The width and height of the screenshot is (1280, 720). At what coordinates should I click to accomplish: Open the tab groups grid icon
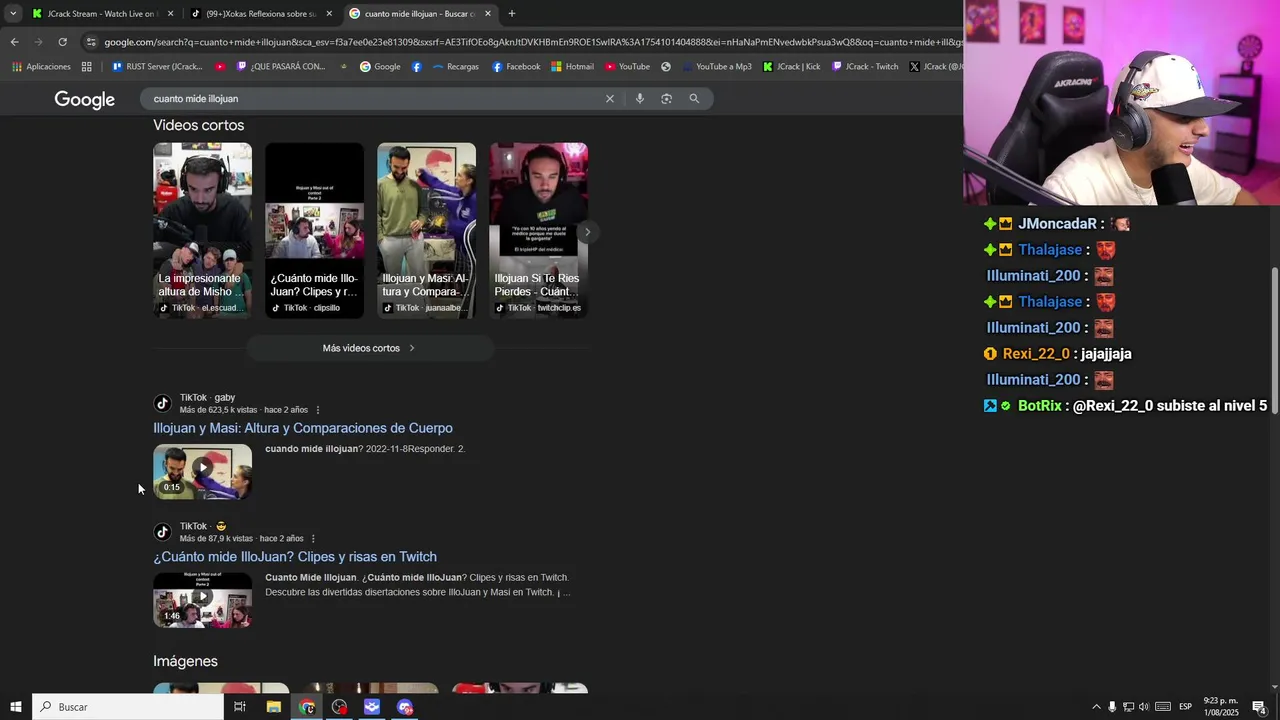[x=86, y=66]
